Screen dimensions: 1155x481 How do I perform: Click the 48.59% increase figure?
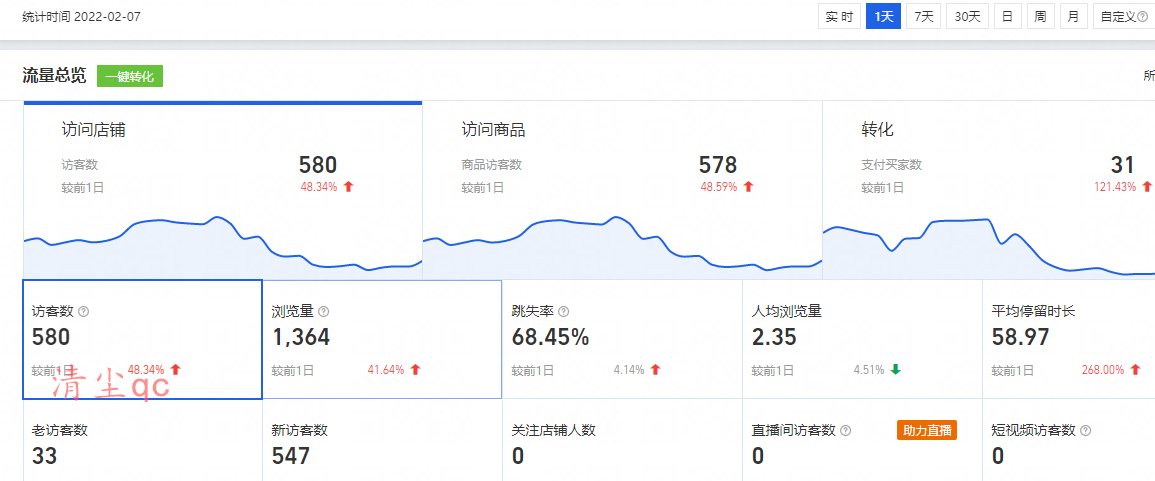point(718,187)
